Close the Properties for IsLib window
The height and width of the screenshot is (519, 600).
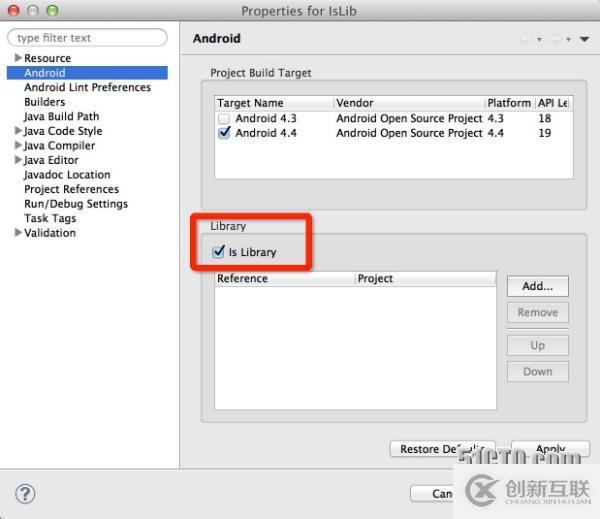tap(14, 10)
